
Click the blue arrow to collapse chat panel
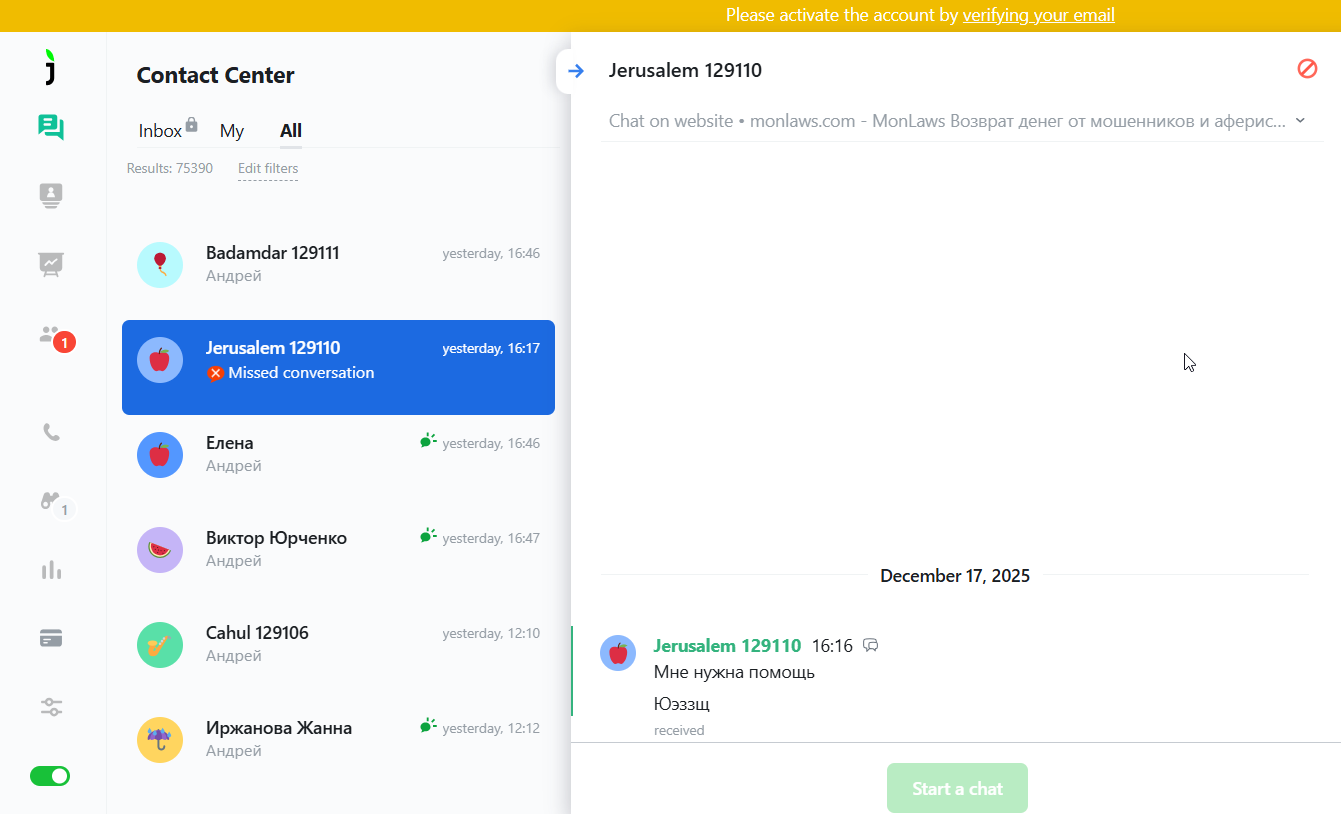(x=576, y=70)
